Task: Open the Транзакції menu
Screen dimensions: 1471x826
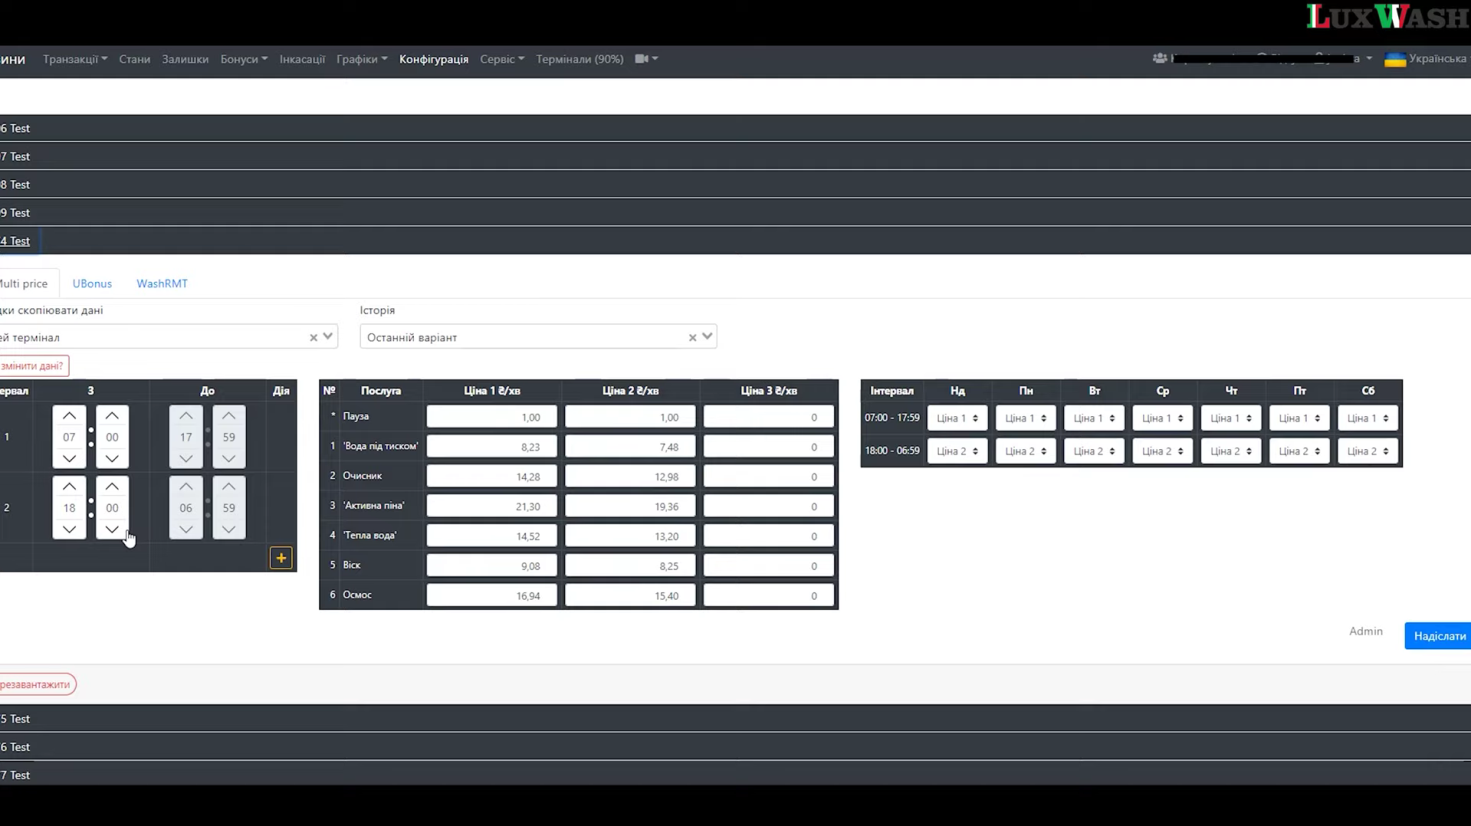Action: click(x=74, y=59)
